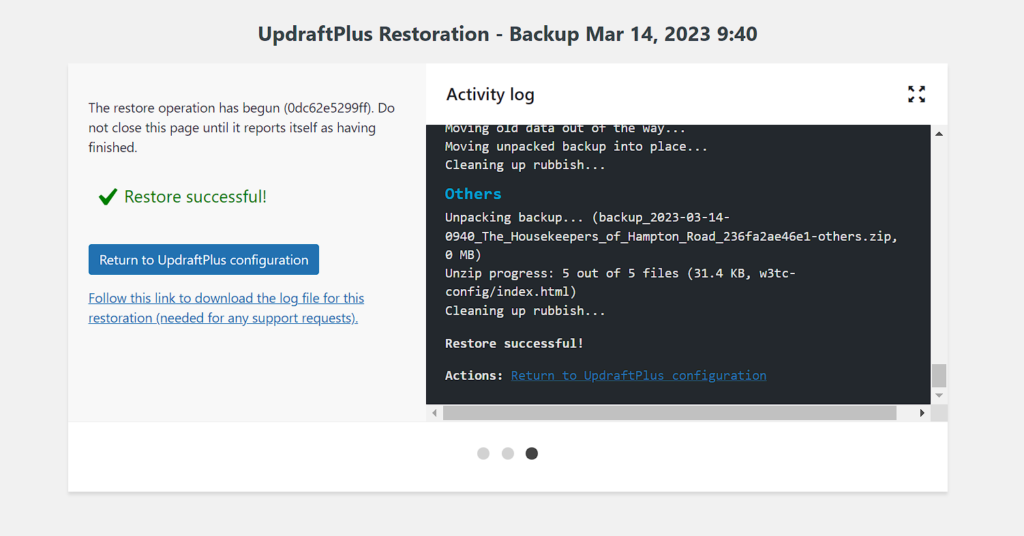
Task: Expand the Activity log to fullscreen
Action: tap(916, 94)
